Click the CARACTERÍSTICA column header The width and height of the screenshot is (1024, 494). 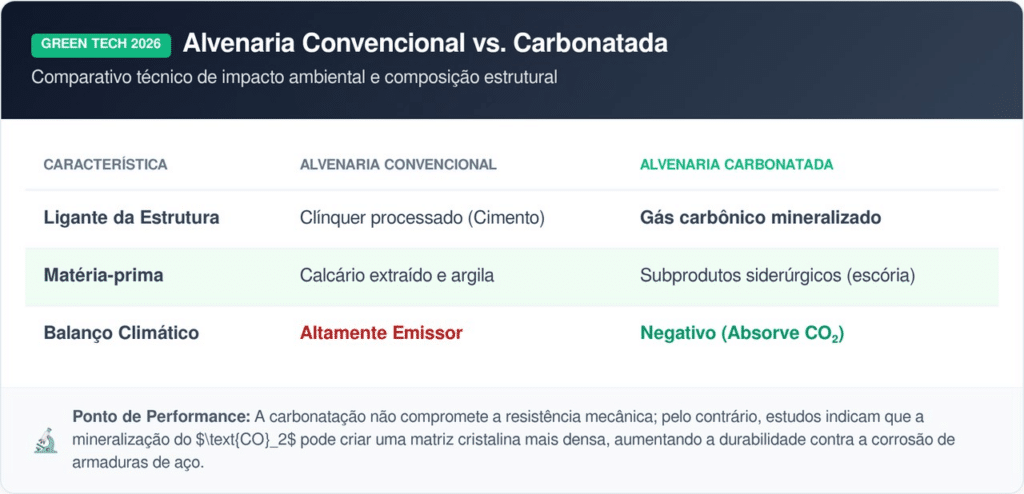click(x=106, y=164)
